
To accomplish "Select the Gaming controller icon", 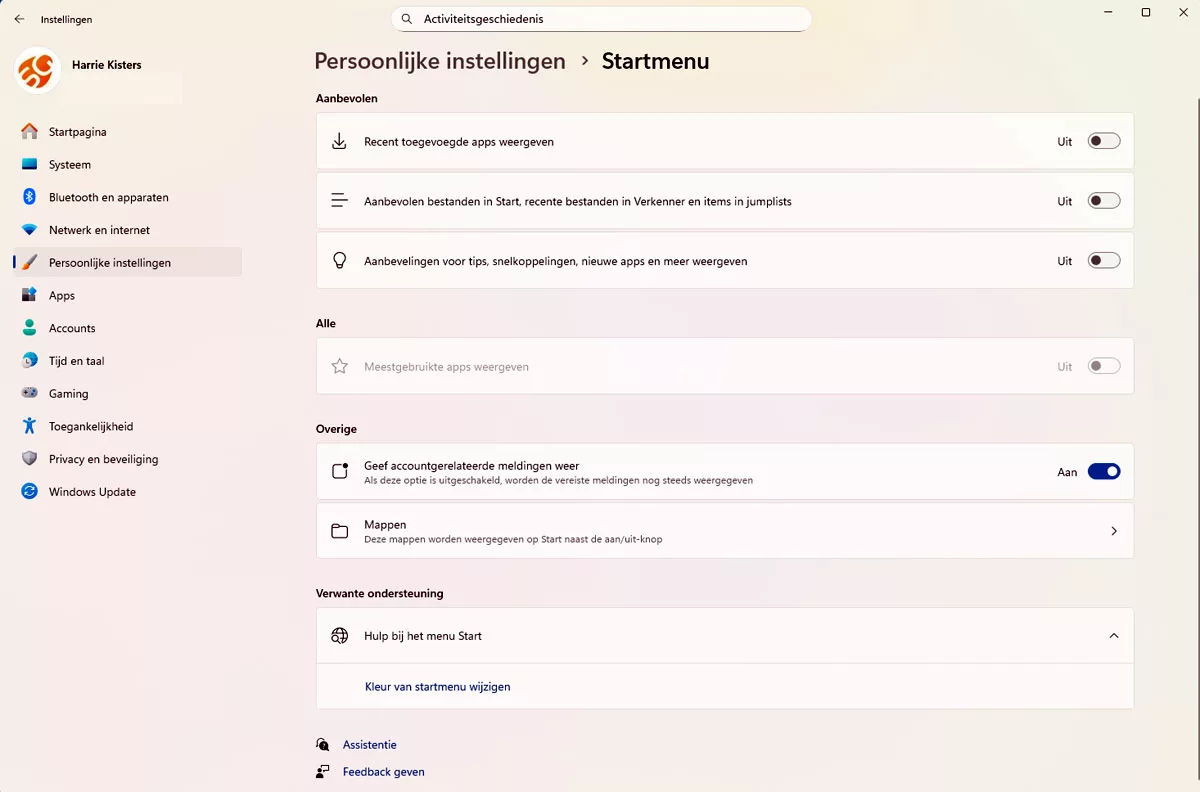I will click(30, 393).
